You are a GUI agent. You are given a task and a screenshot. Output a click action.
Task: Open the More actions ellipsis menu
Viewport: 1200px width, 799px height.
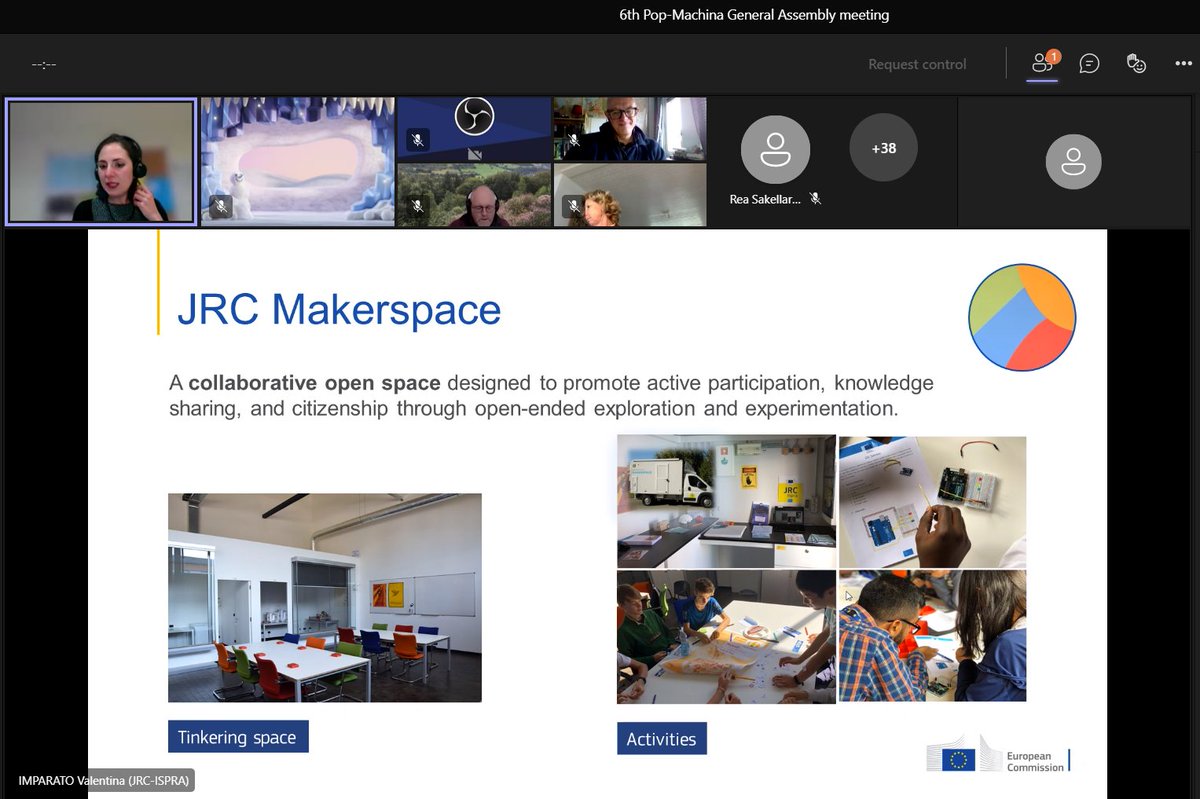pyautogui.click(x=1185, y=64)
